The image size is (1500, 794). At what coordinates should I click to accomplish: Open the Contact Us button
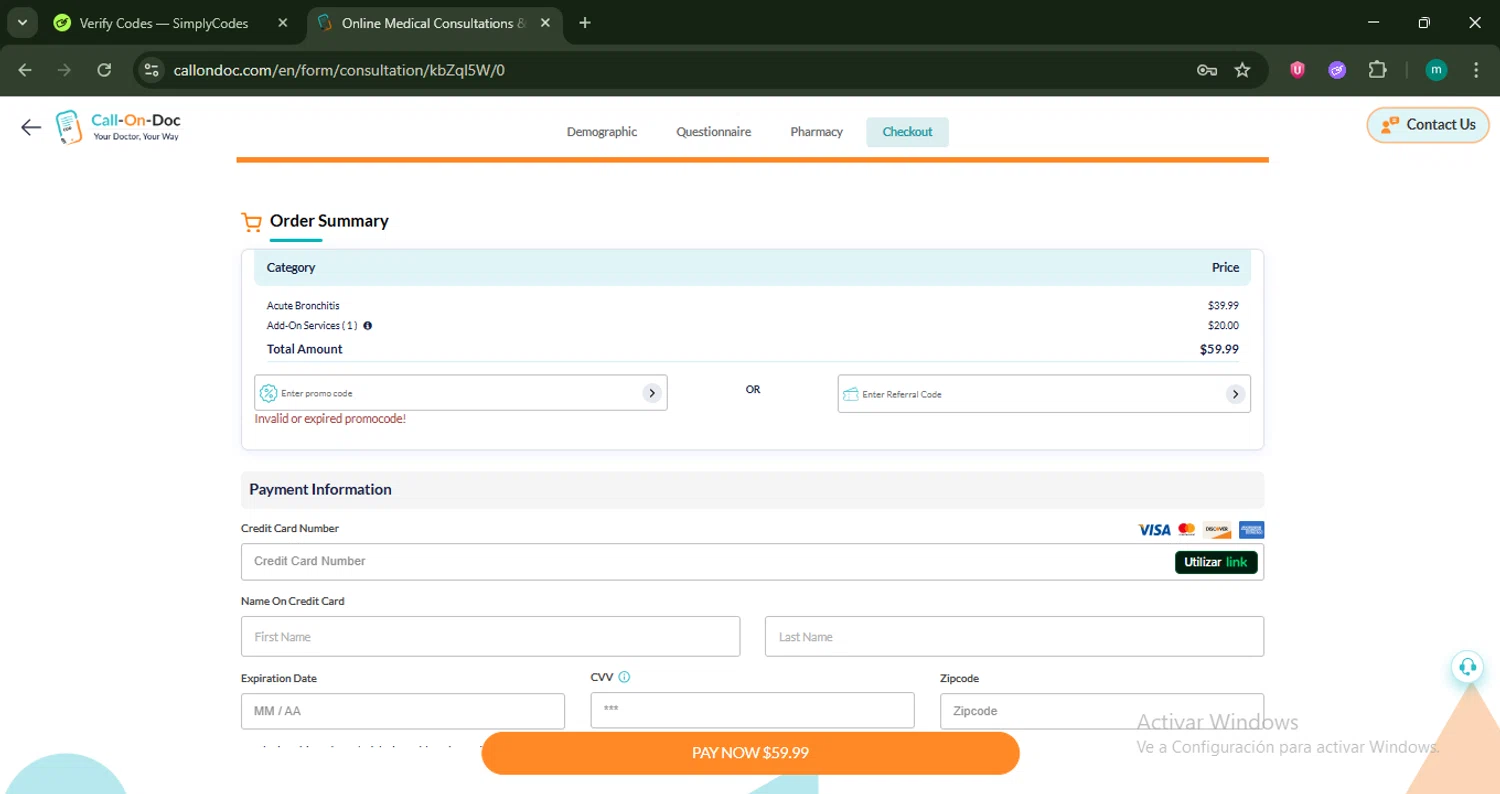tap(1428, 125)
